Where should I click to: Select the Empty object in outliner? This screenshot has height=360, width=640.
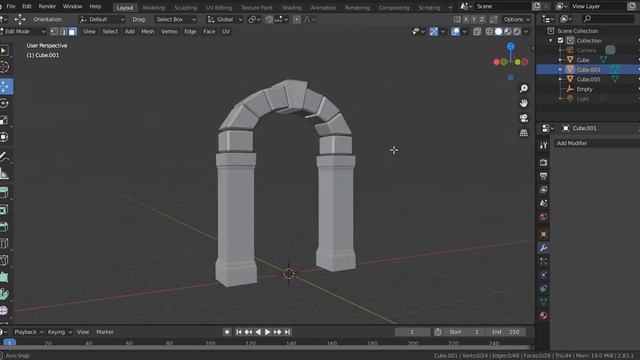point(584,89)
